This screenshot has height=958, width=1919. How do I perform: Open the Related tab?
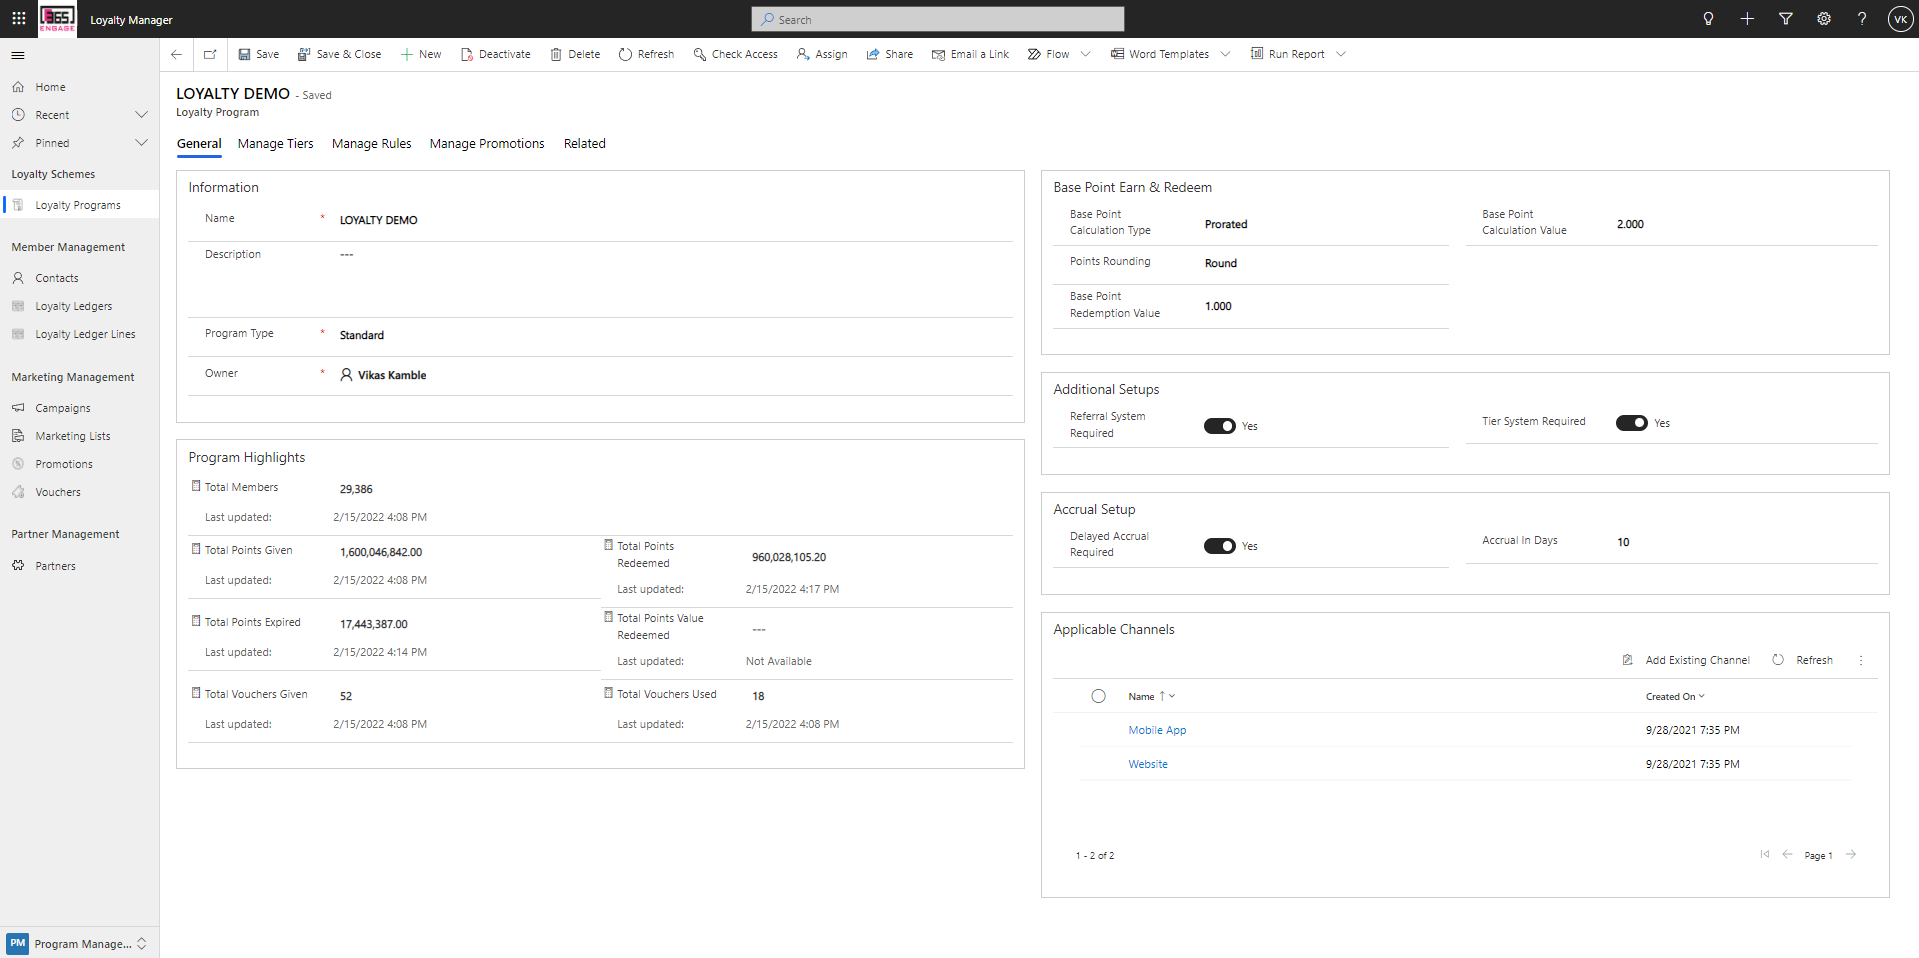(584, 143)
